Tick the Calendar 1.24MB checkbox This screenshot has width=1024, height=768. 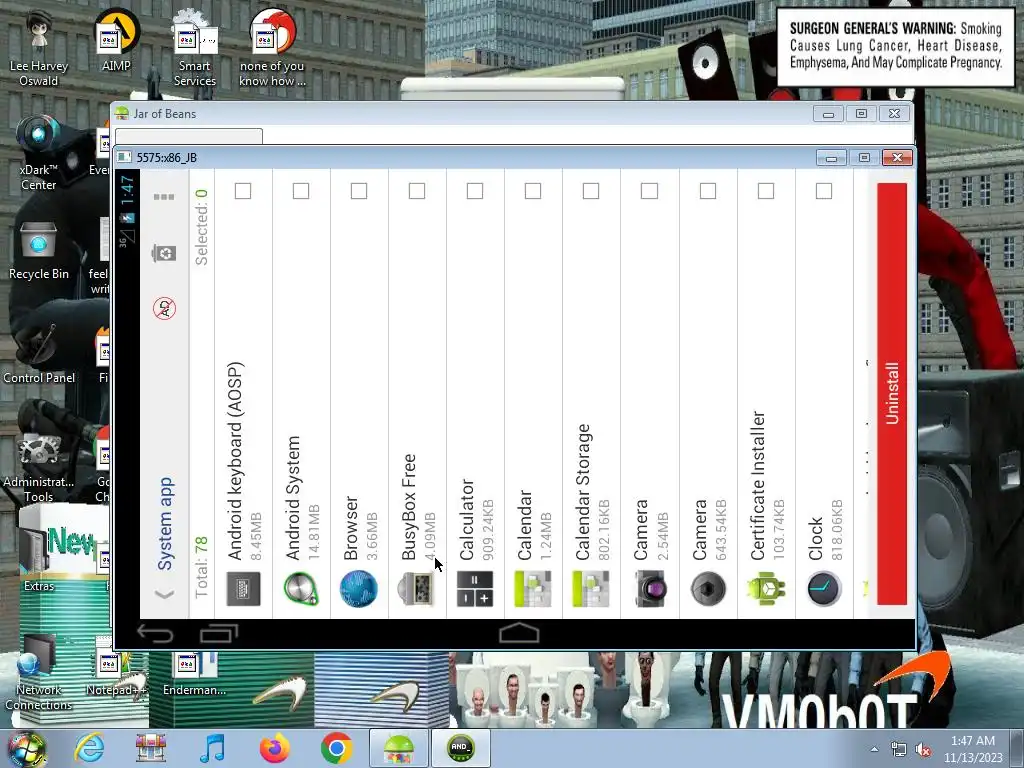click(x=533, y=191)
